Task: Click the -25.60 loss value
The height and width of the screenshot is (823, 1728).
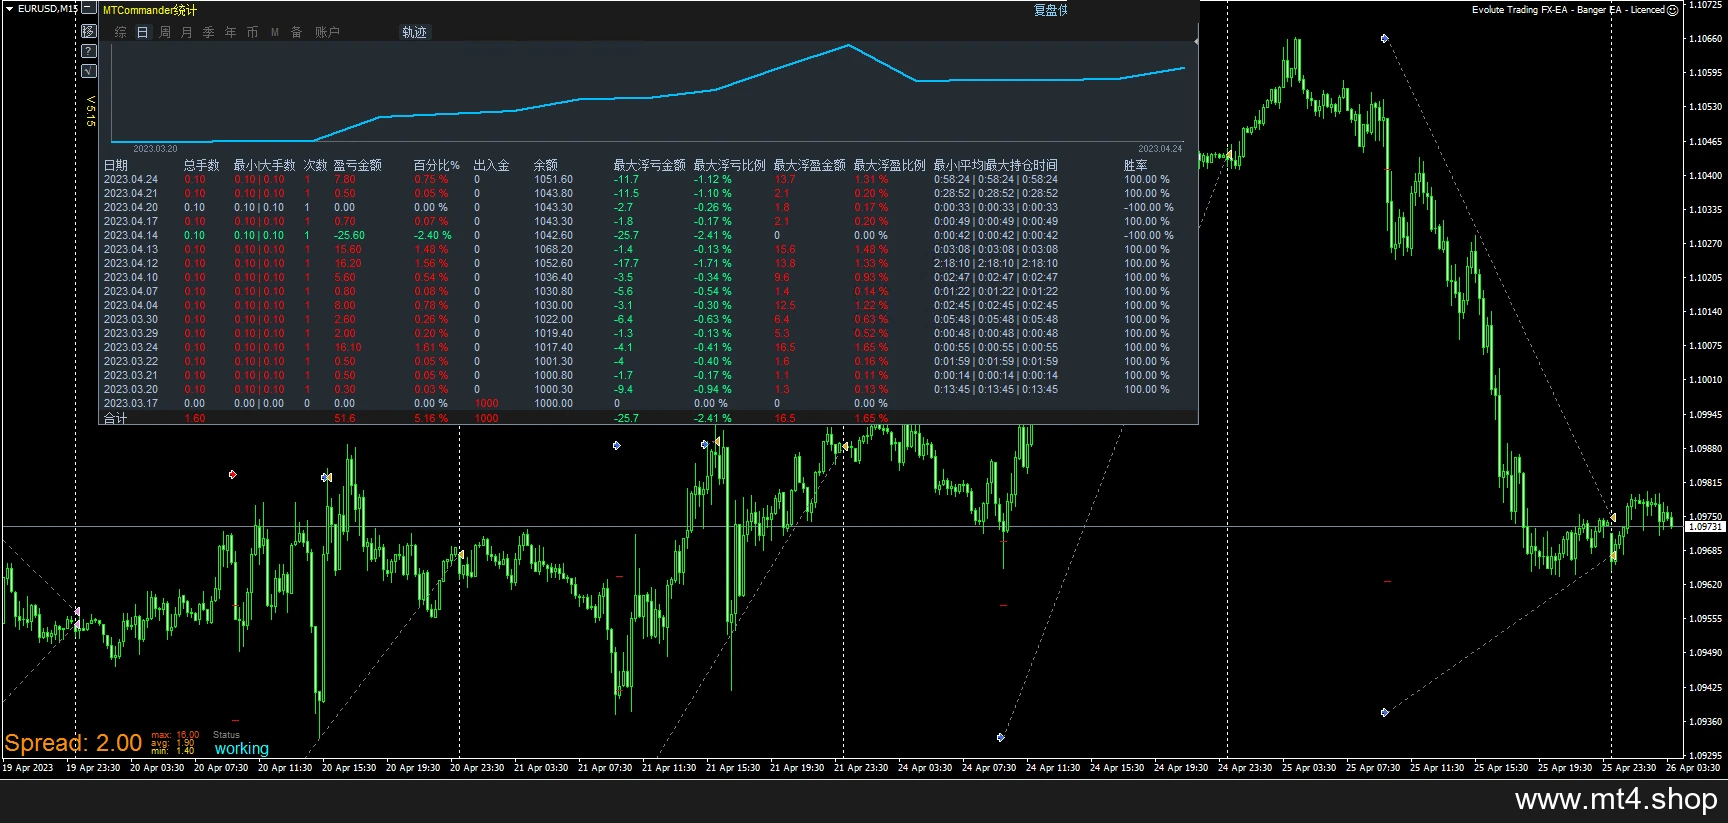Action: click(349, 236)
